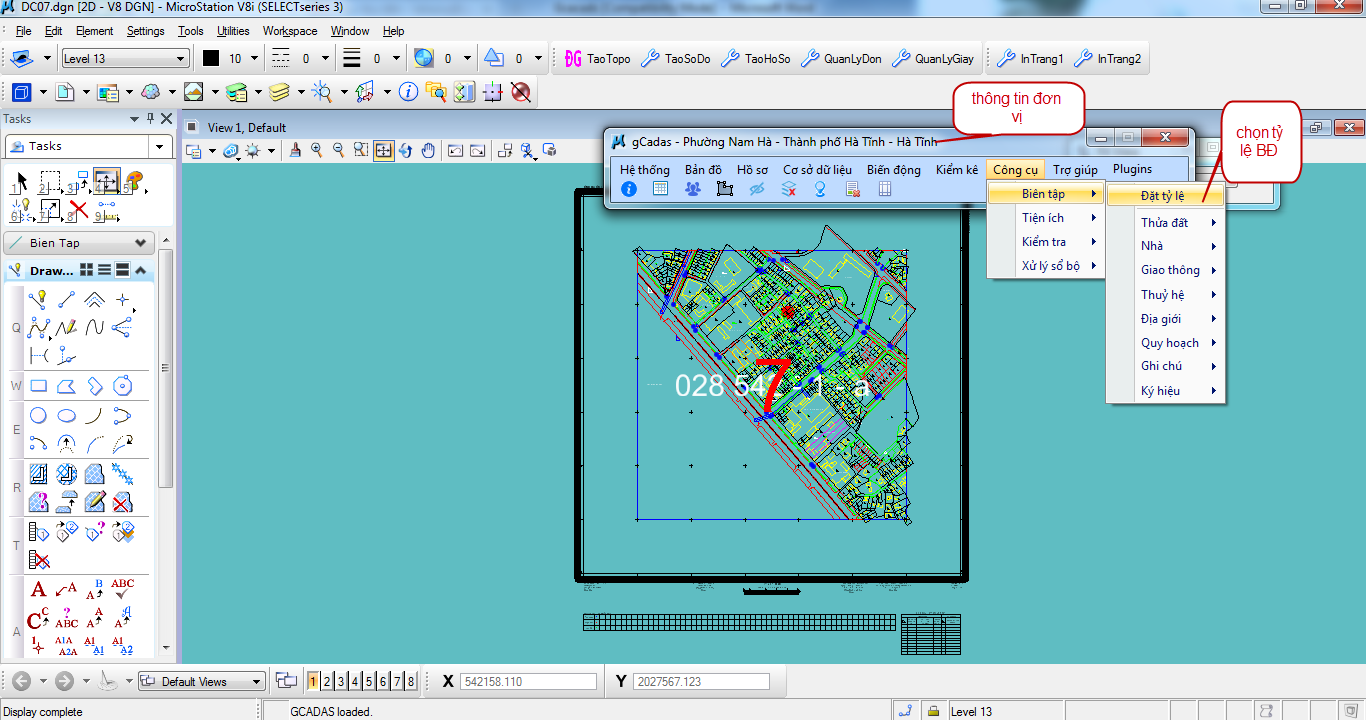Click the Fit View icon
This screenshot has width=1366, height=720.
384,151
